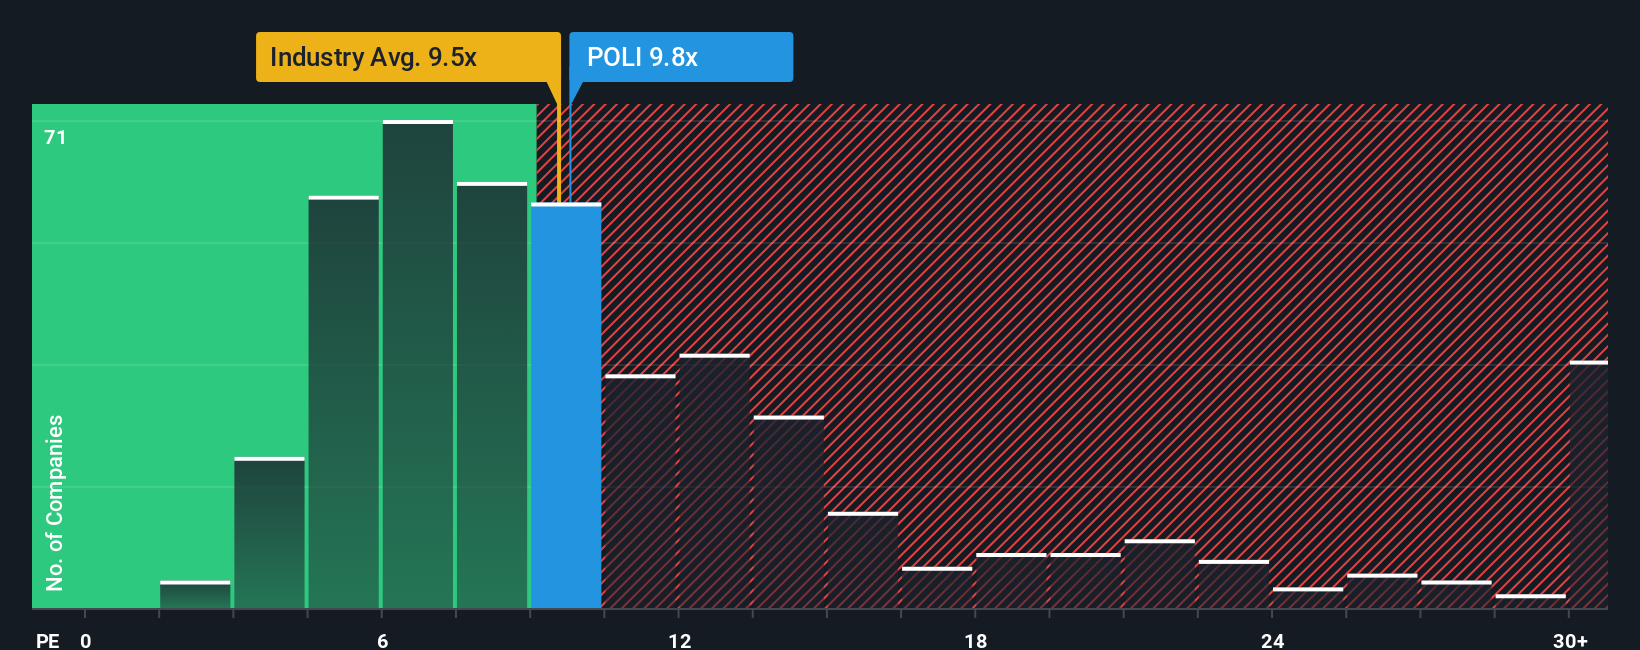Screen dimensions: 1640x650
Task: Select the hatched bar immediately right of POLI bar
Action: [640, 492]
